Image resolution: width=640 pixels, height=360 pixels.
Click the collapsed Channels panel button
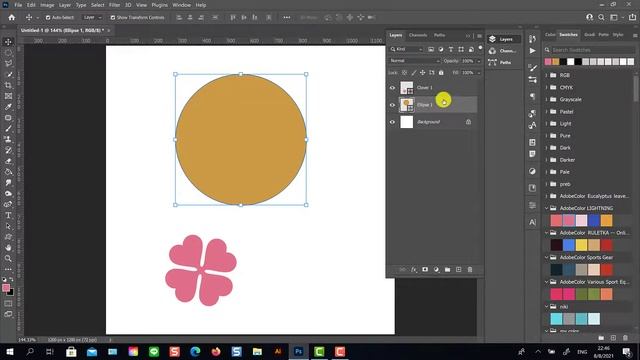[x=504, y=51]
